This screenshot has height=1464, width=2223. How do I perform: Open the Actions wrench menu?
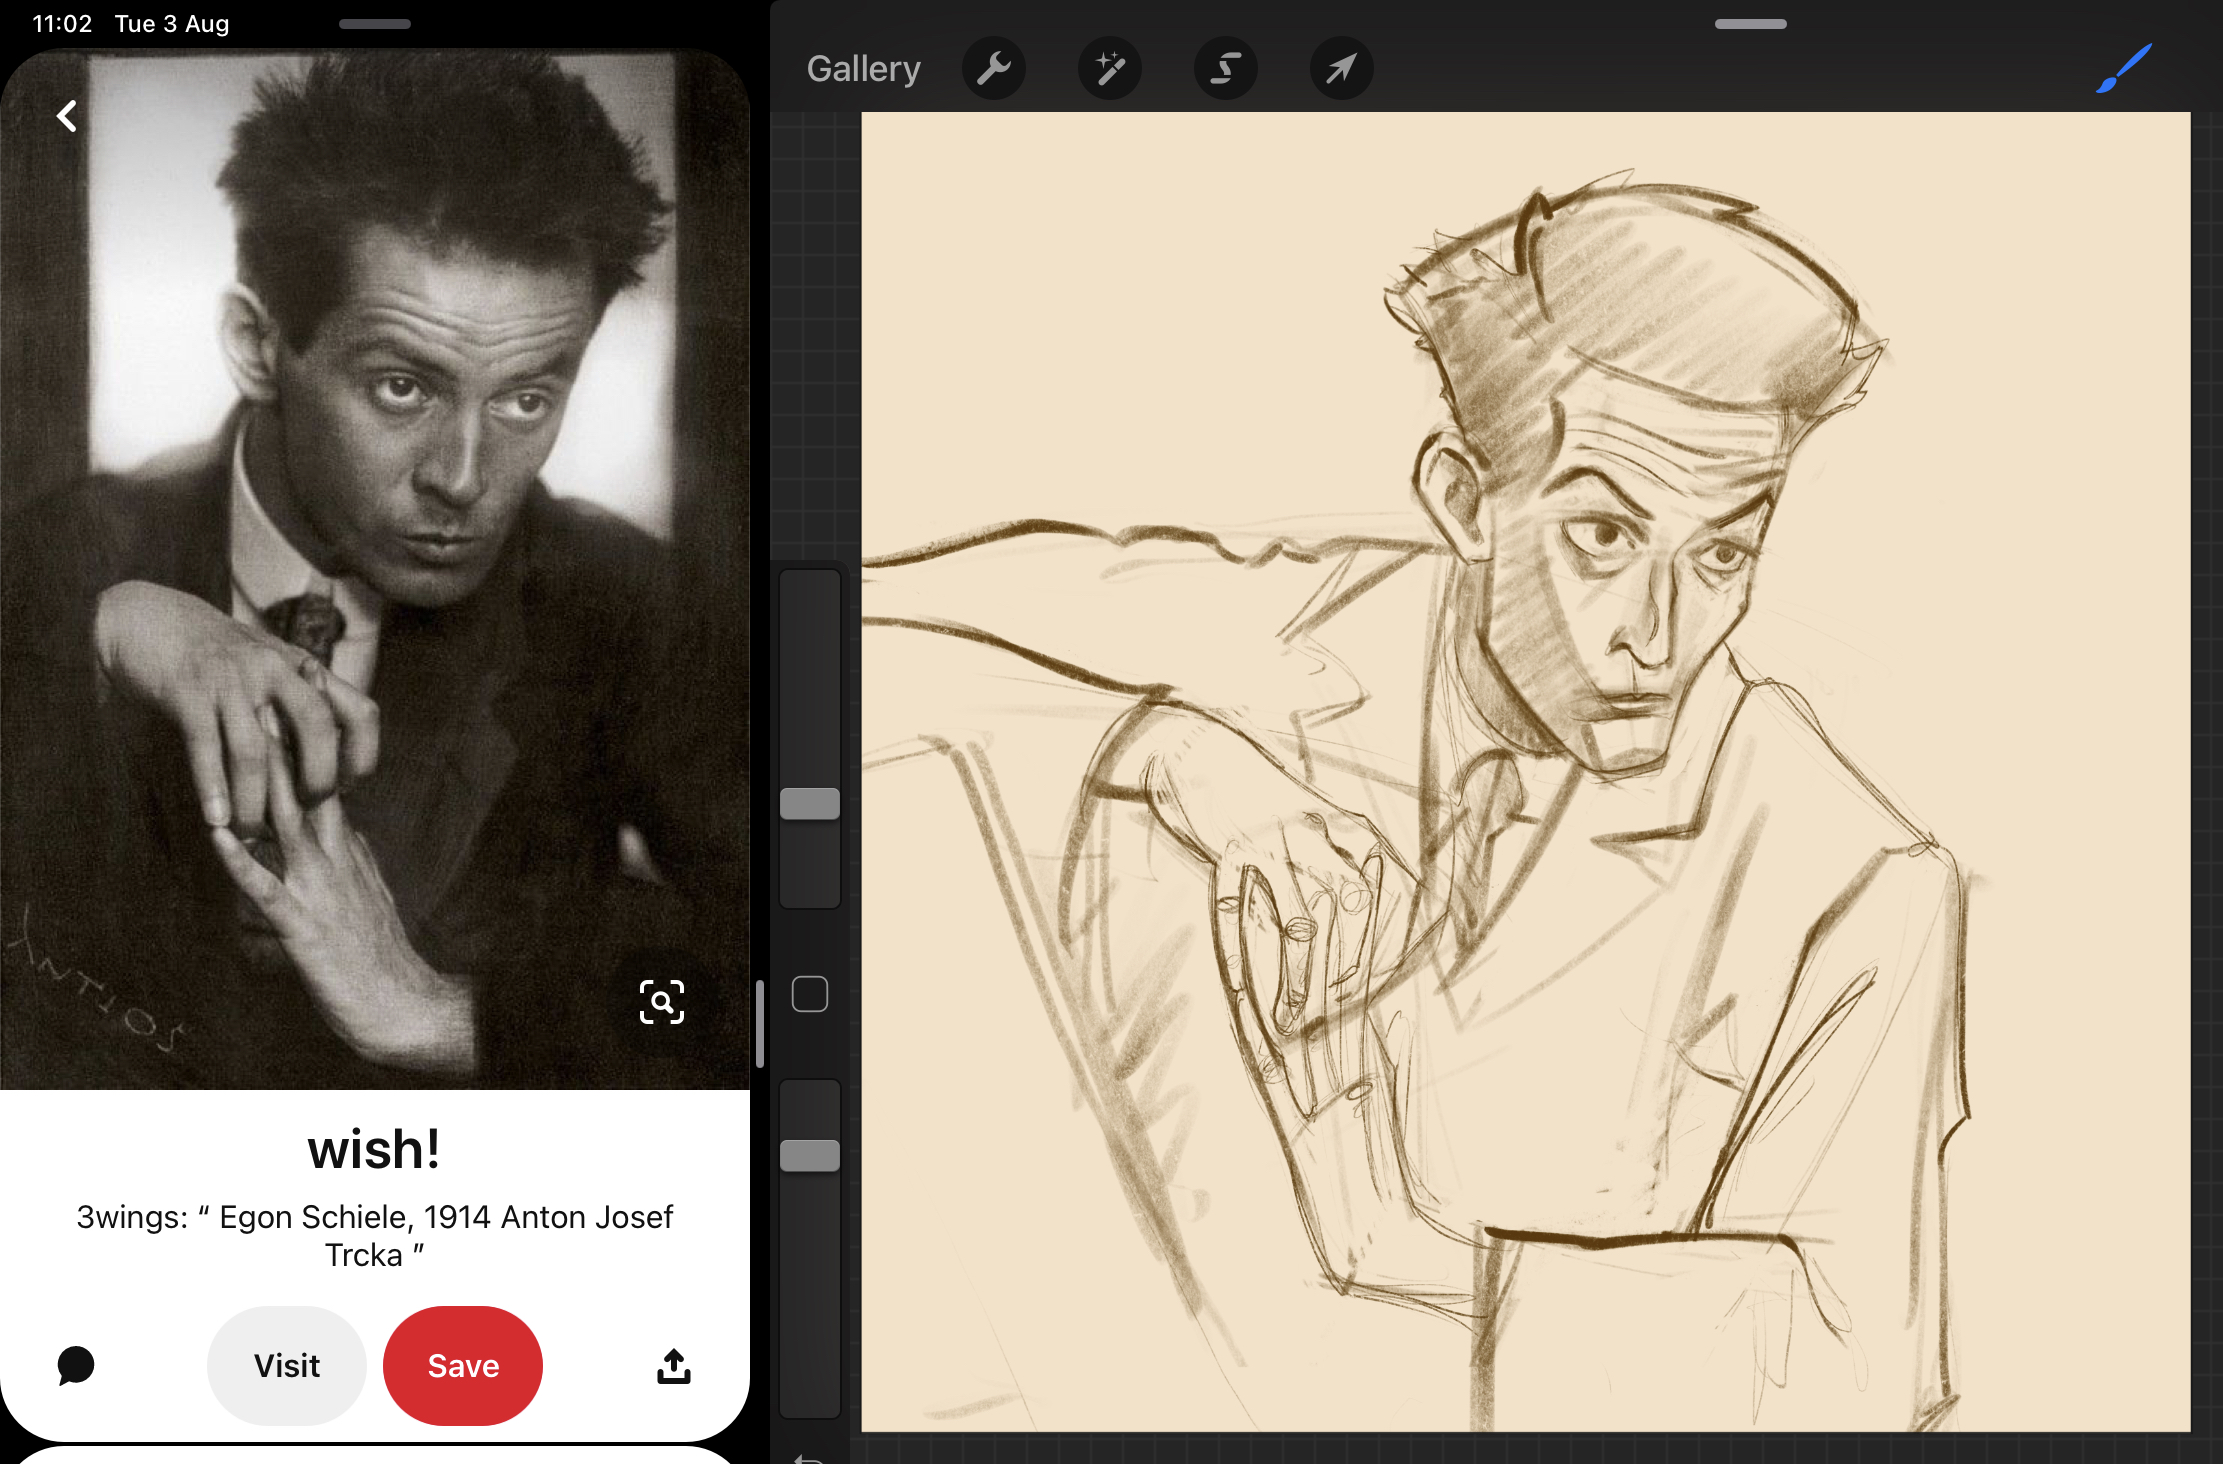point(993,69)
